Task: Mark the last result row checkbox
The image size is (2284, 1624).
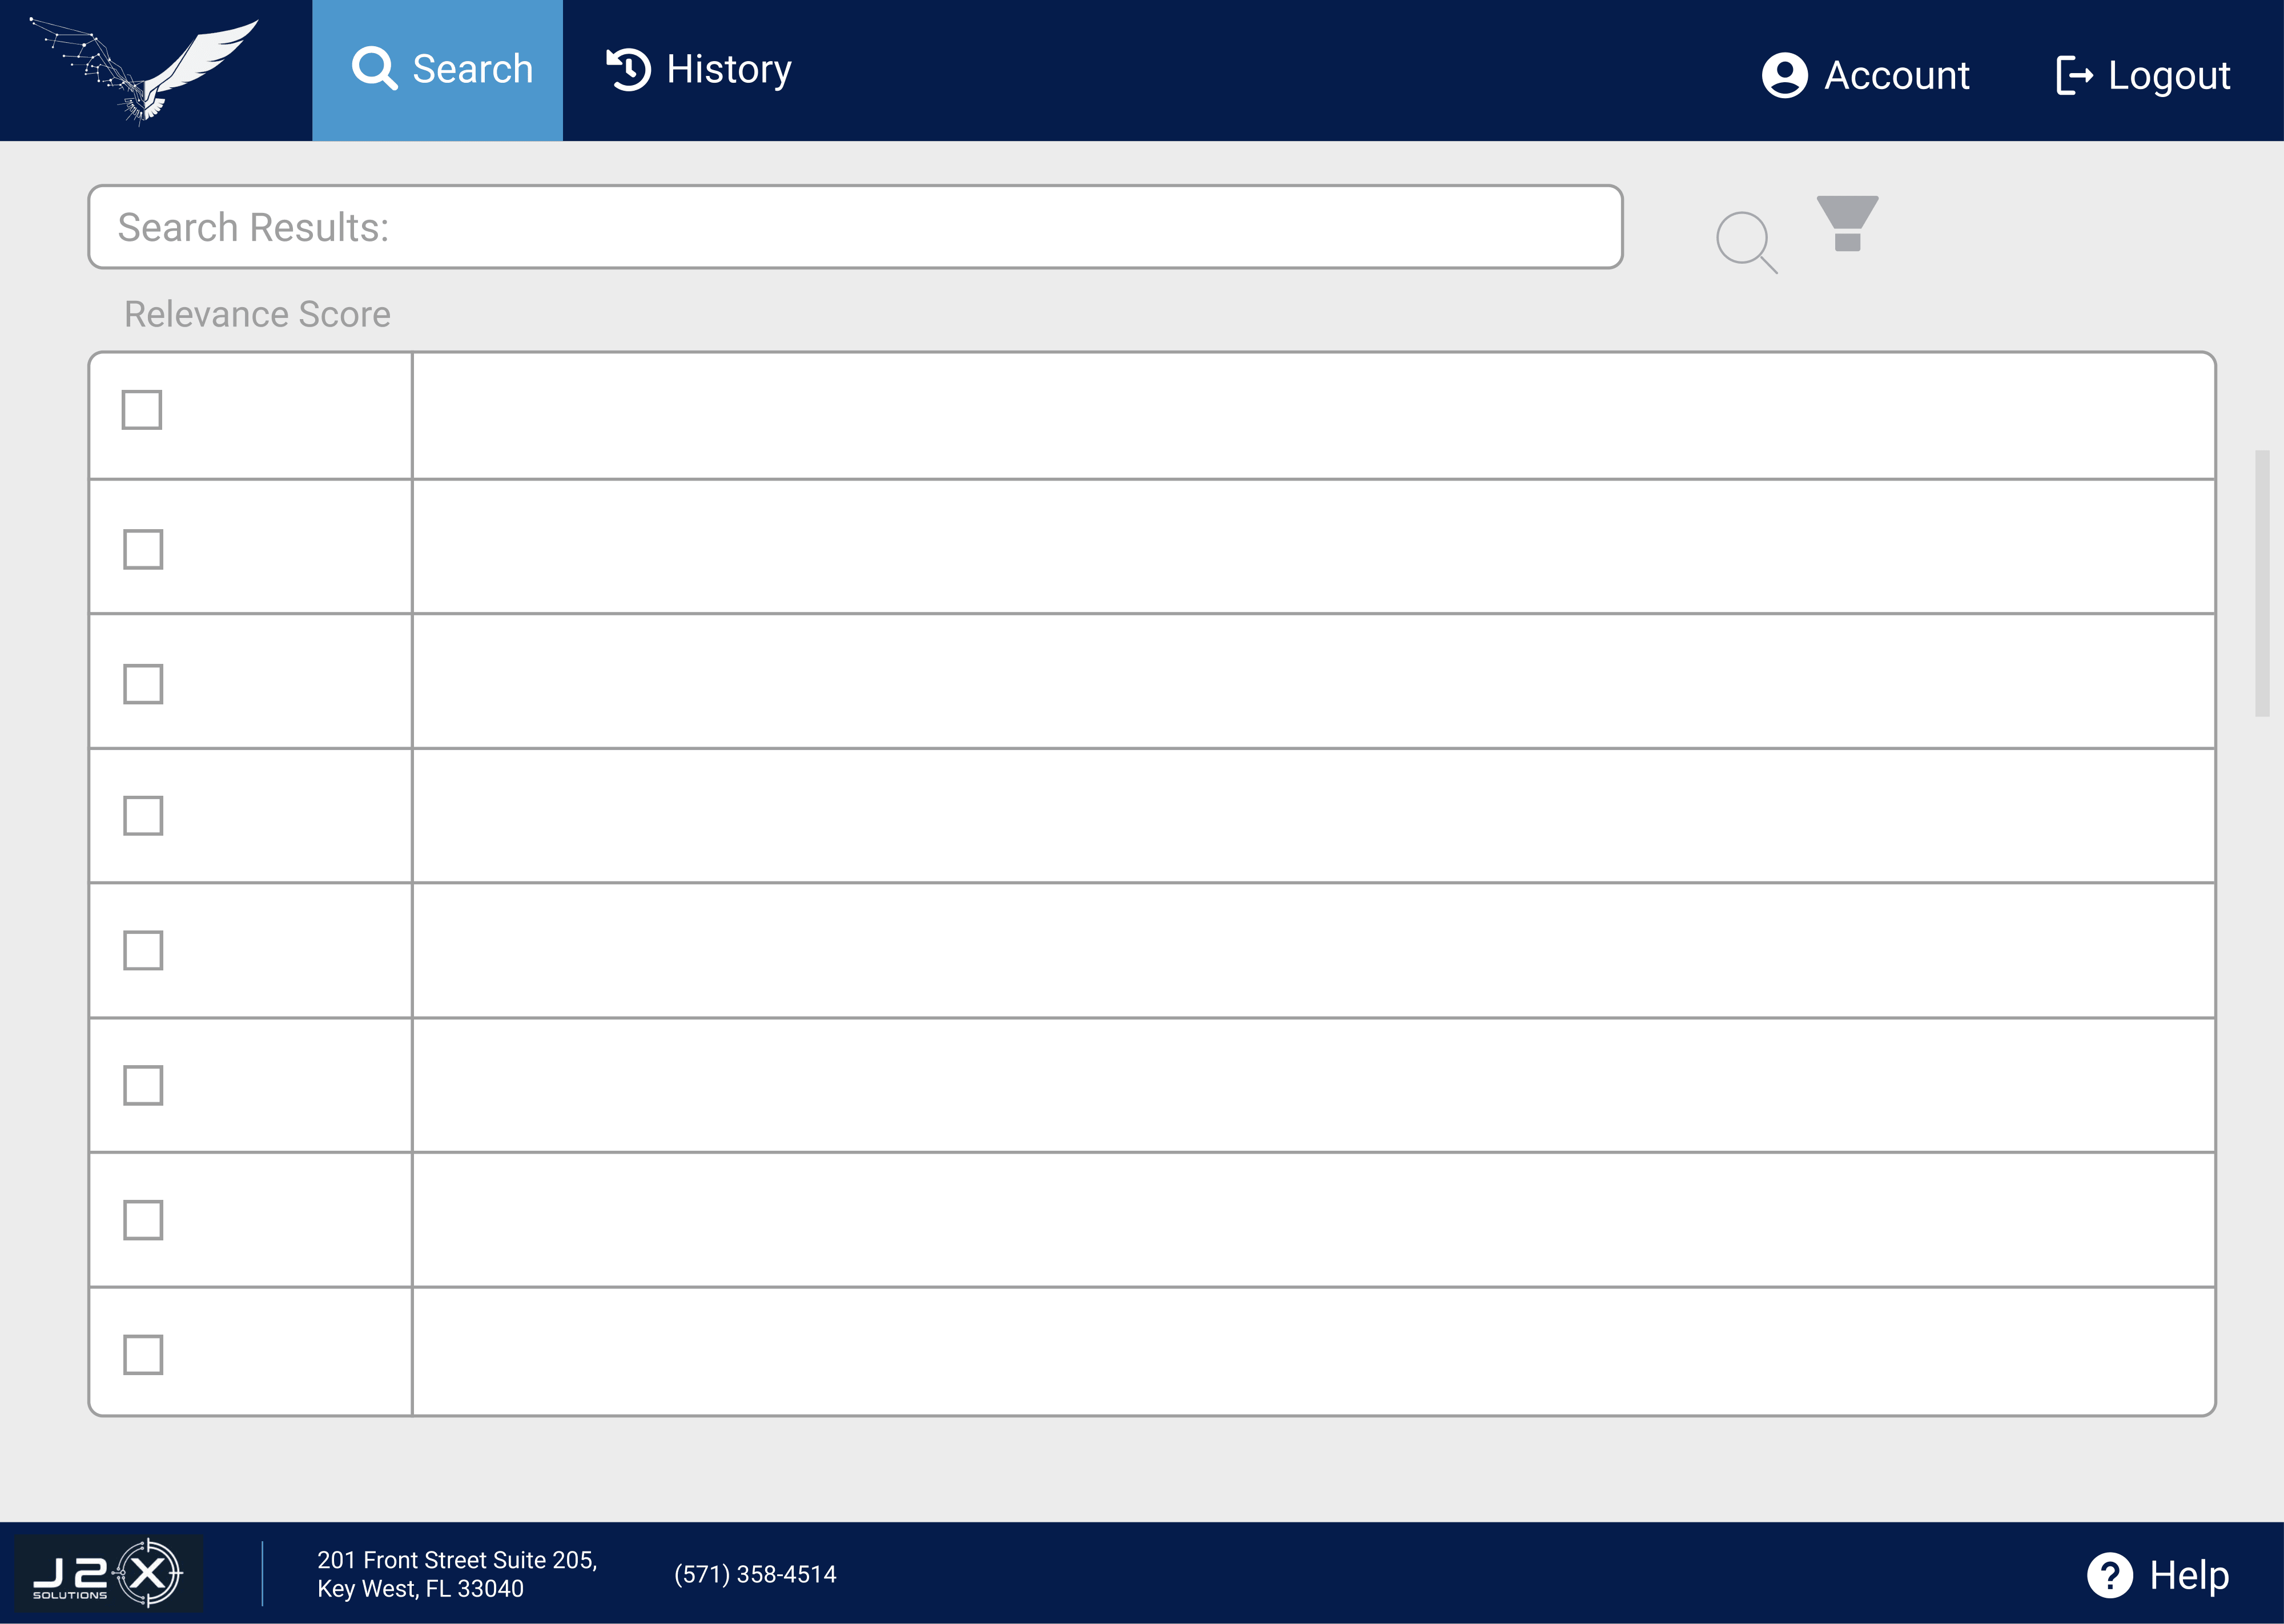Action: 143,1354
